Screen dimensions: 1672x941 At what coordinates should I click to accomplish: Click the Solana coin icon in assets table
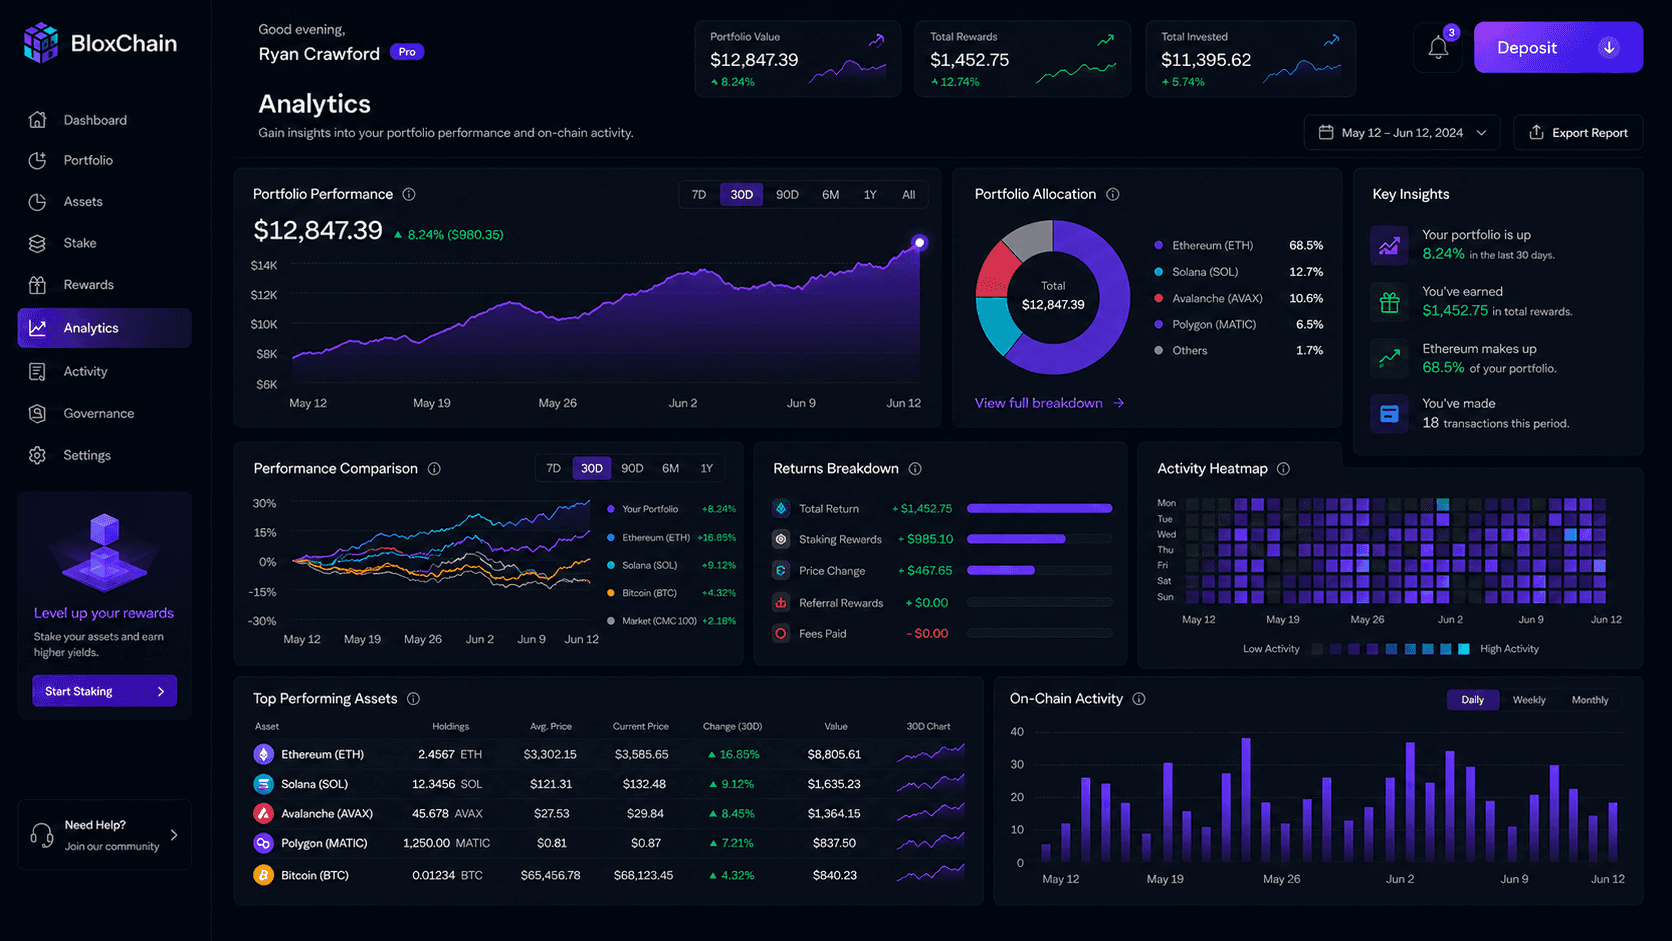point(263,784)
